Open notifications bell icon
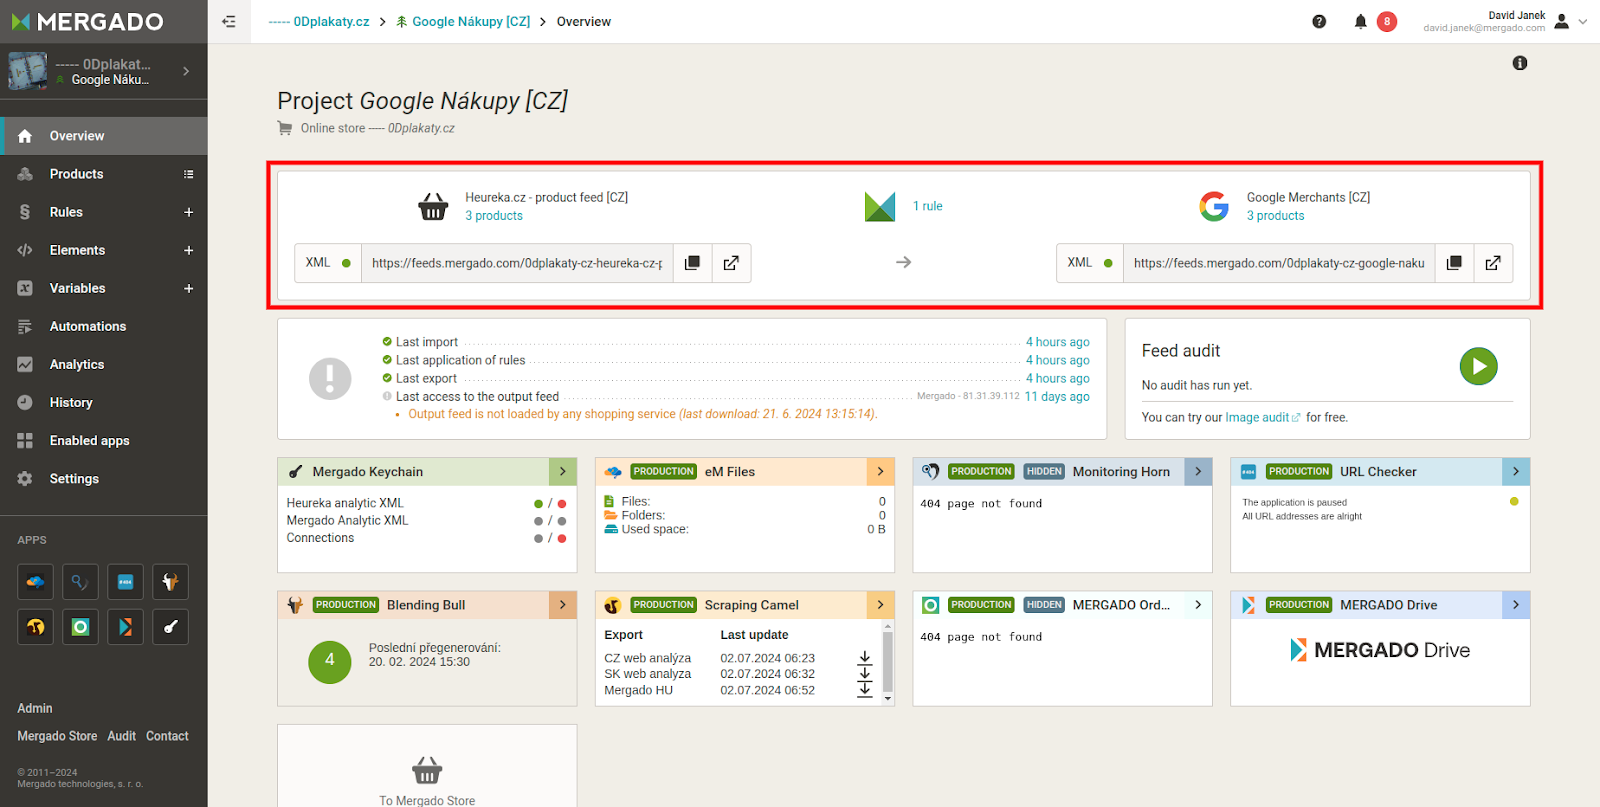This screenshot has width=1600, height=807. (1360, 21)
